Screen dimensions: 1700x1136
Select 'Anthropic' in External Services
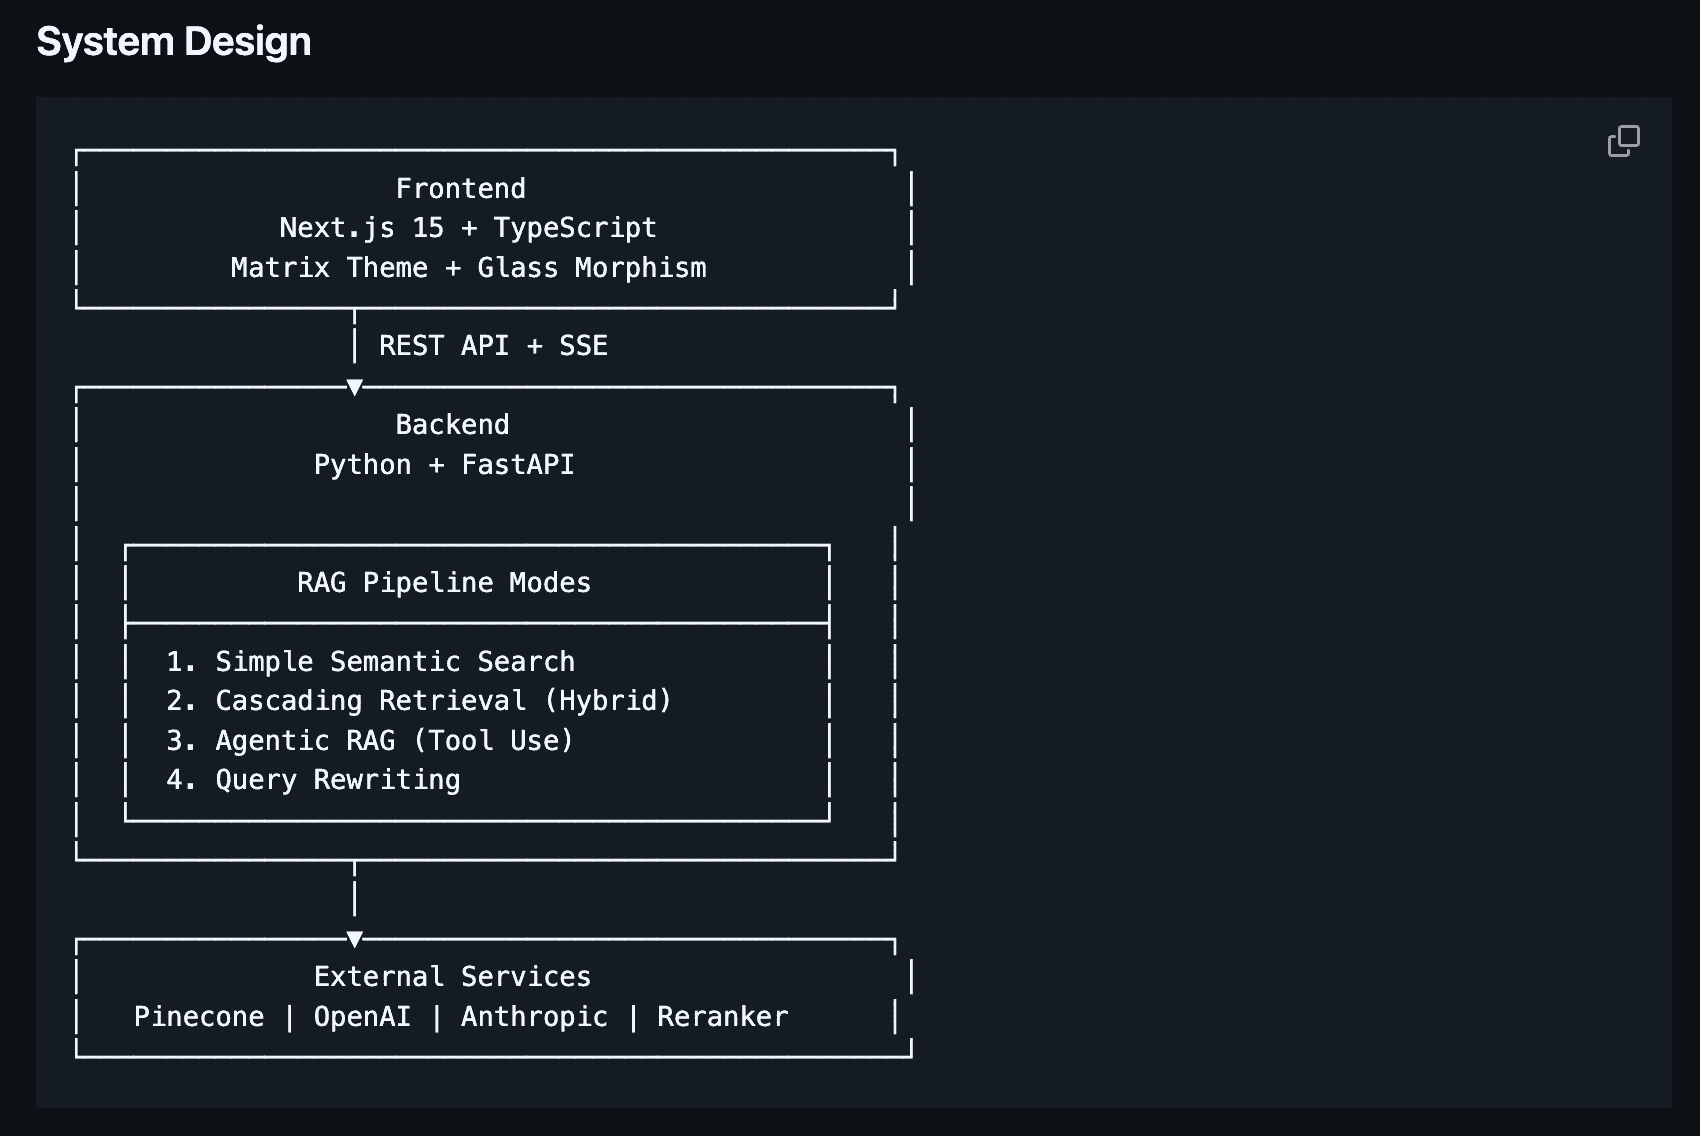pyautogui.click(x=534, y=1016)
